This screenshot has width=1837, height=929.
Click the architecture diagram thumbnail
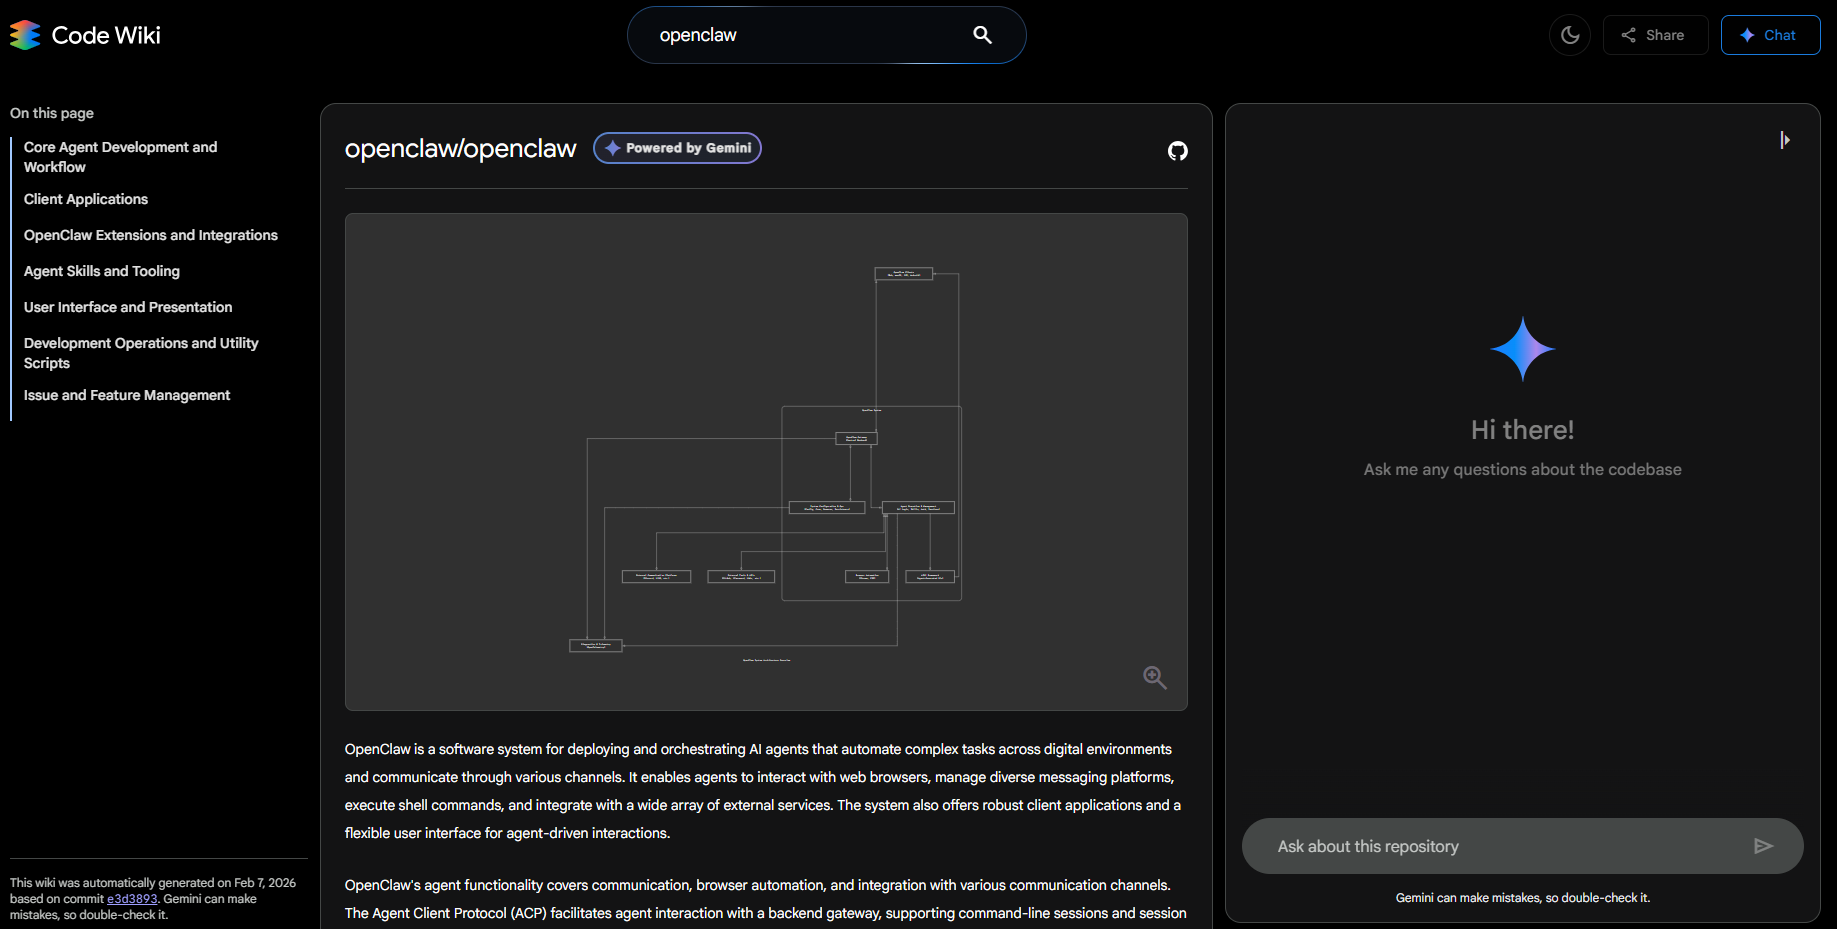(766, 462)
